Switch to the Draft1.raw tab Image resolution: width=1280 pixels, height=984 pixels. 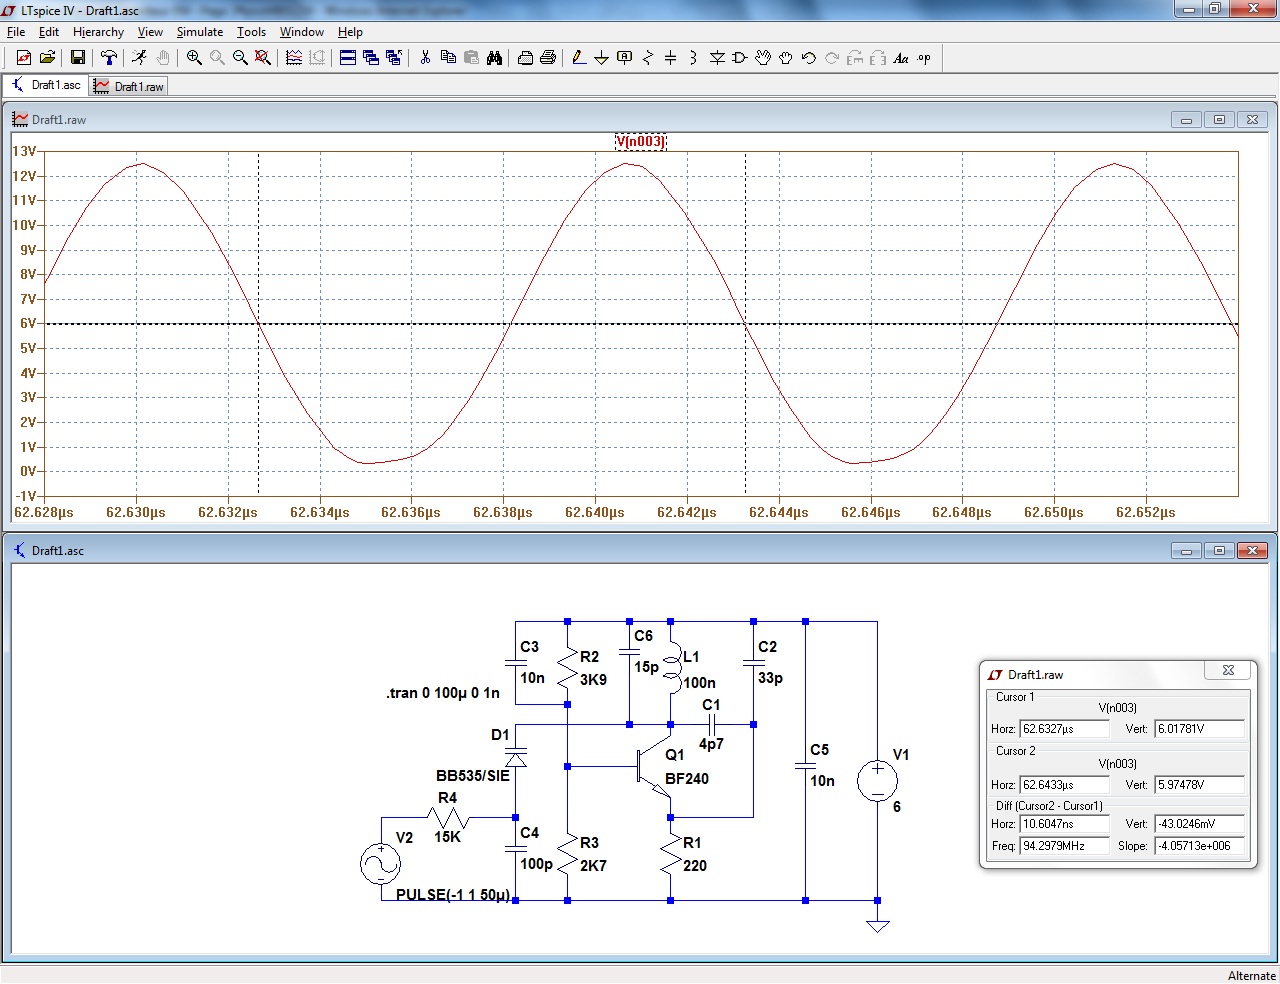[x=129, y=87]
